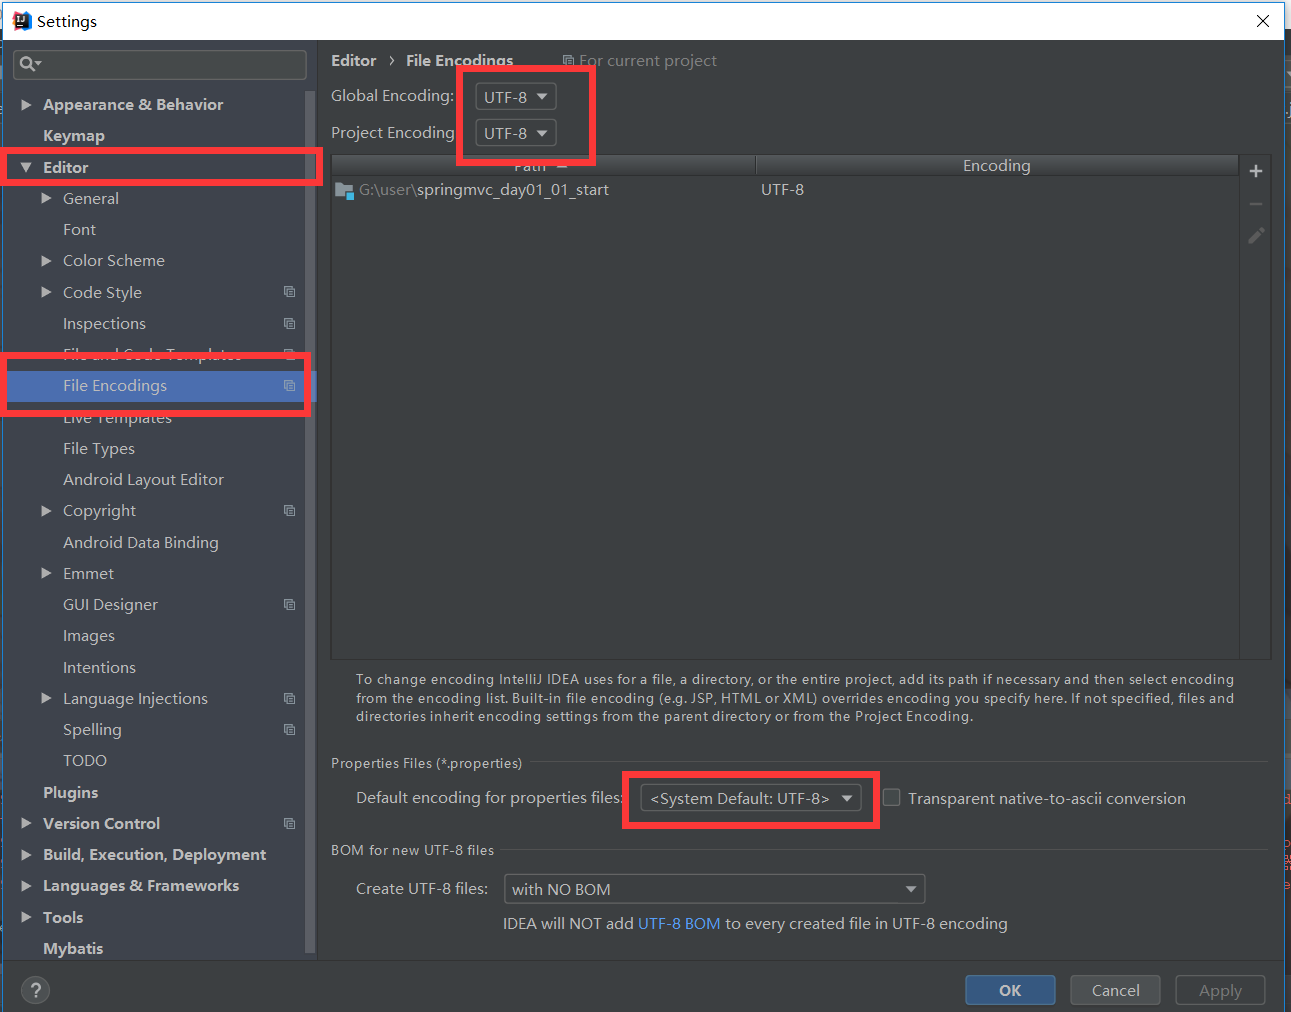1291x1012 pixels.
Task: Follow the UTF-8 BOM link
Action: click(x=679, y=923)
